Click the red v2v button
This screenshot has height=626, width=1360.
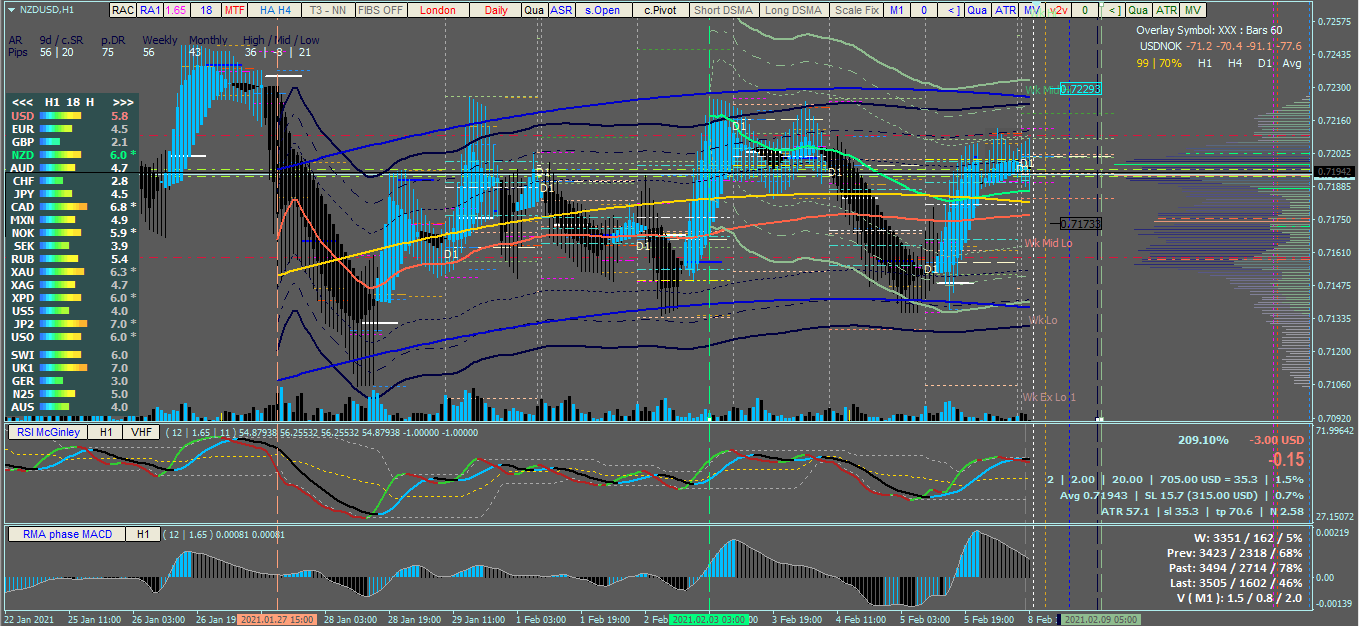tap(1060, 10)
